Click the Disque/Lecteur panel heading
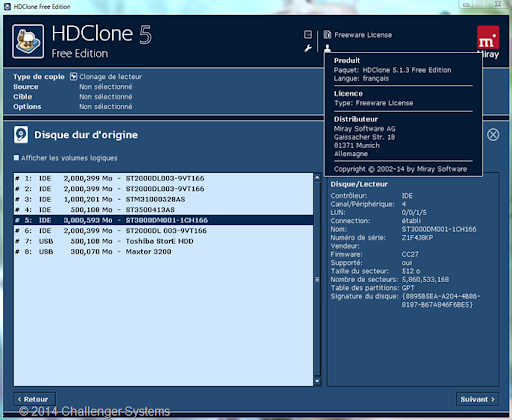 [359, 184]
